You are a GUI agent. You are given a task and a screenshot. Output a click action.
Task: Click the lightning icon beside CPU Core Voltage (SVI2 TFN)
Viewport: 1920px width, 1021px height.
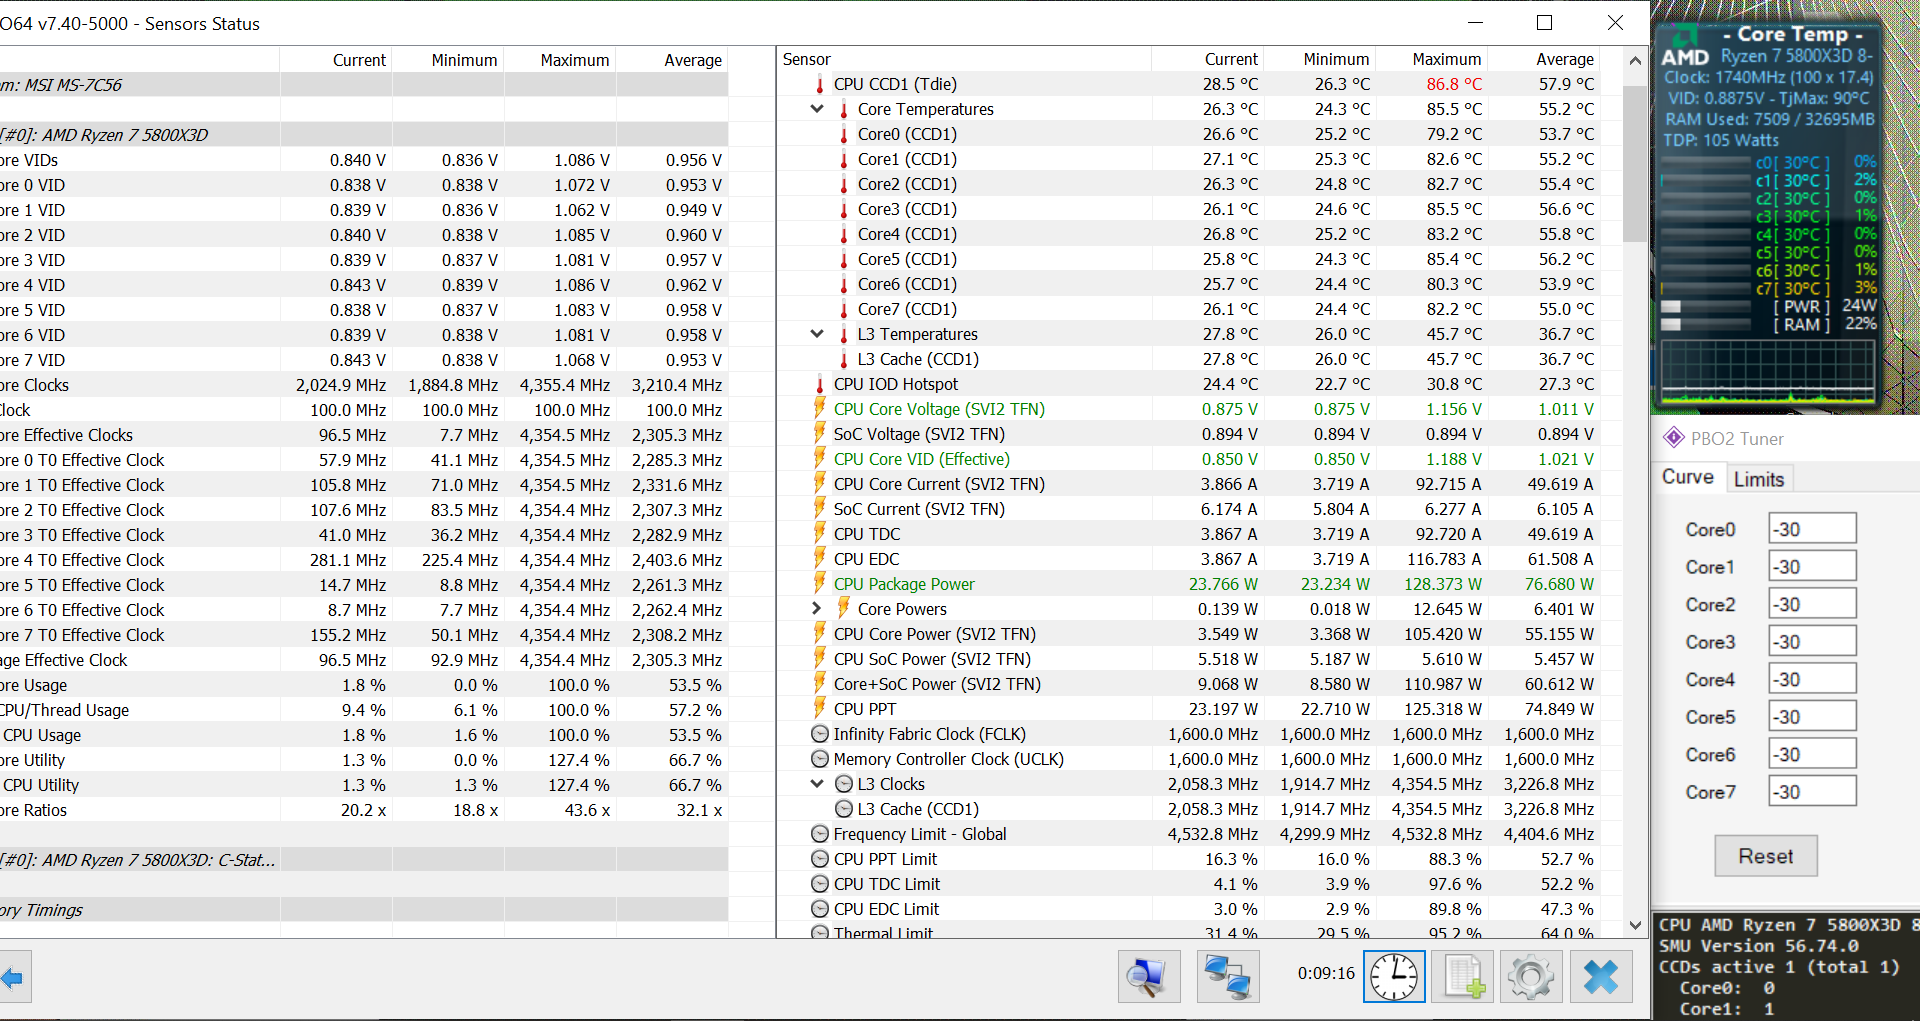coord(820,409)
